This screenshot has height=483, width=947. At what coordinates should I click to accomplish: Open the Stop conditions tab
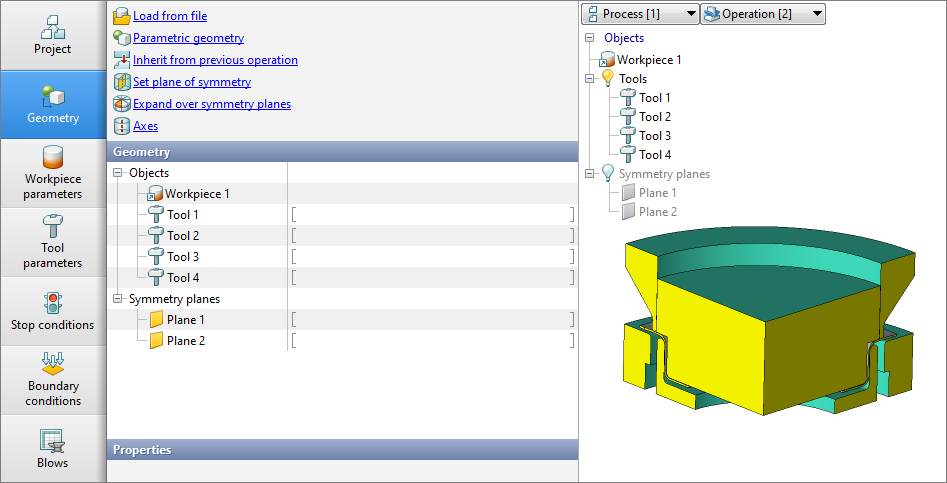tap(53, 310)
